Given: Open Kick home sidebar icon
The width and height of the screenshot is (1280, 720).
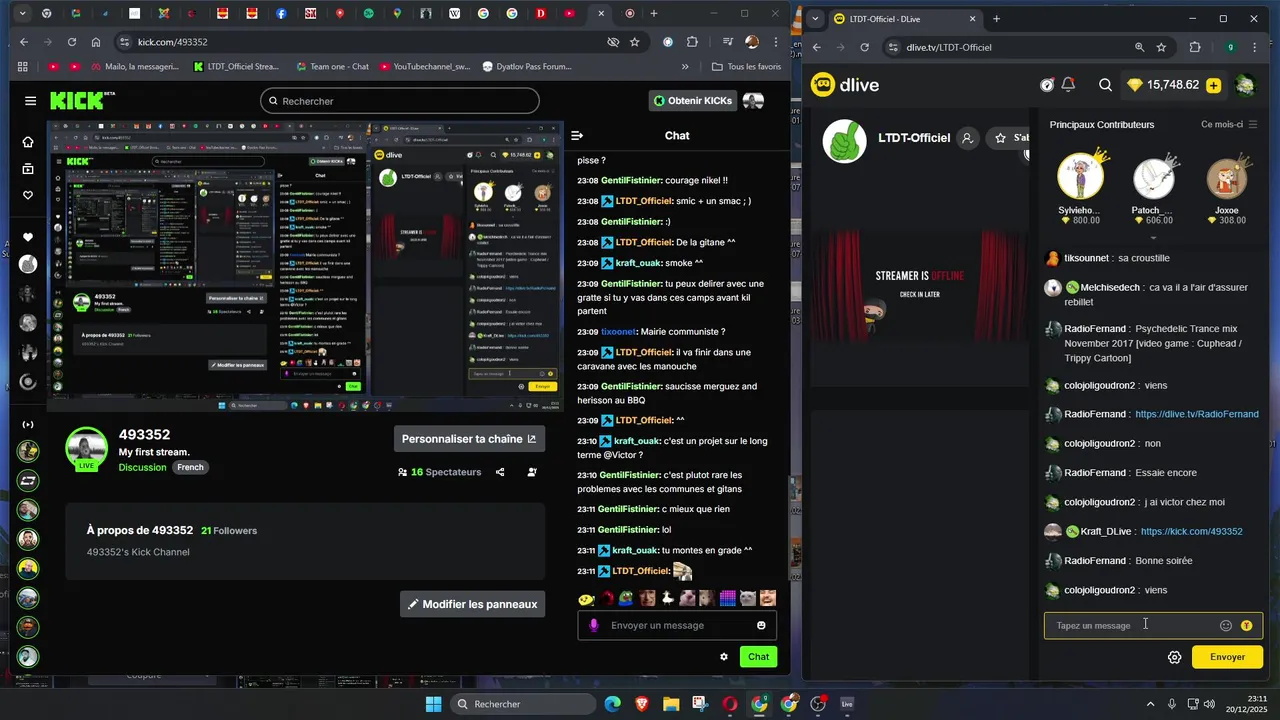Looking at the screenshot, I should click(x=28, y=142).
